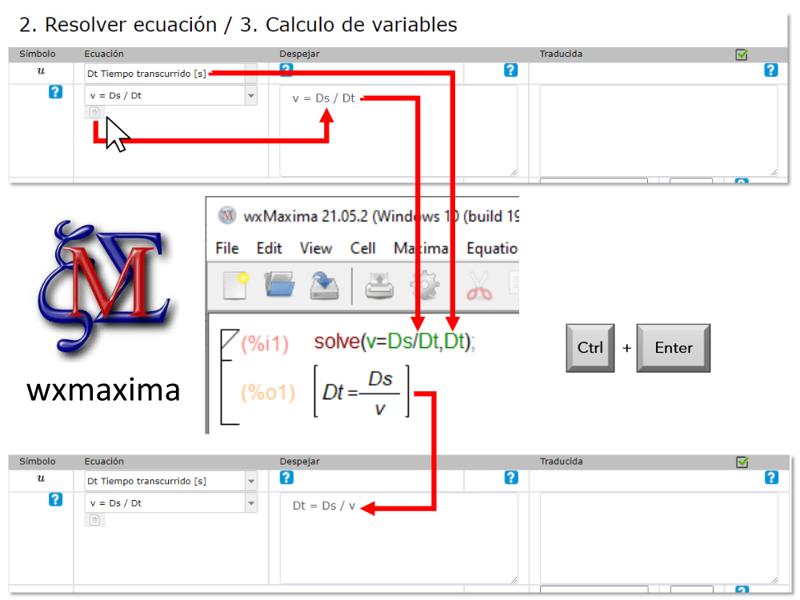800x600 pixels.
Task: Click the Enter key button
Action: tap(673, 348)
